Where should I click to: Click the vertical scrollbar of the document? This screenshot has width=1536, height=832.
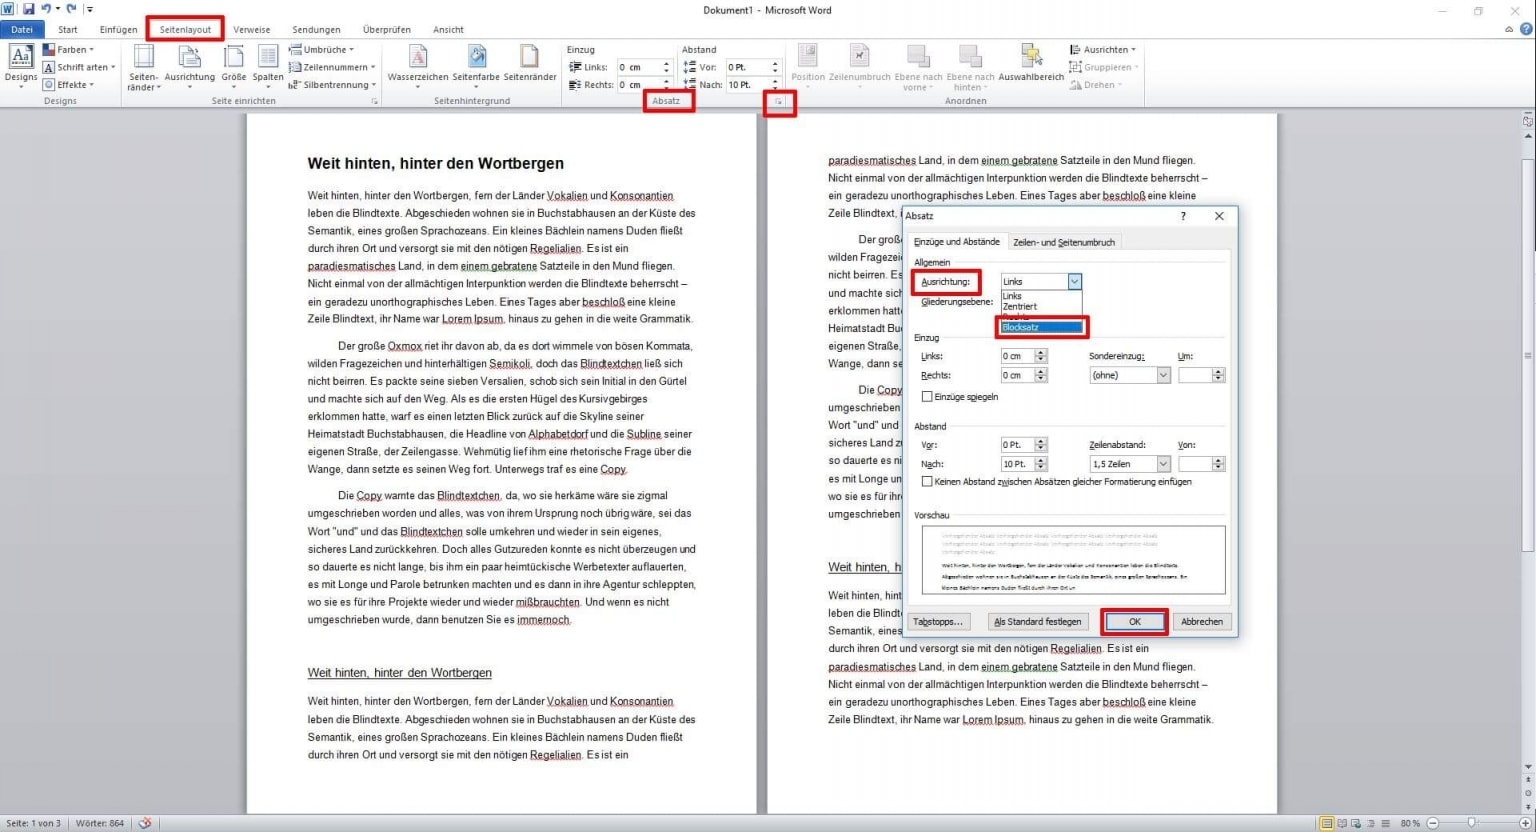click(x=1527, y=355)
